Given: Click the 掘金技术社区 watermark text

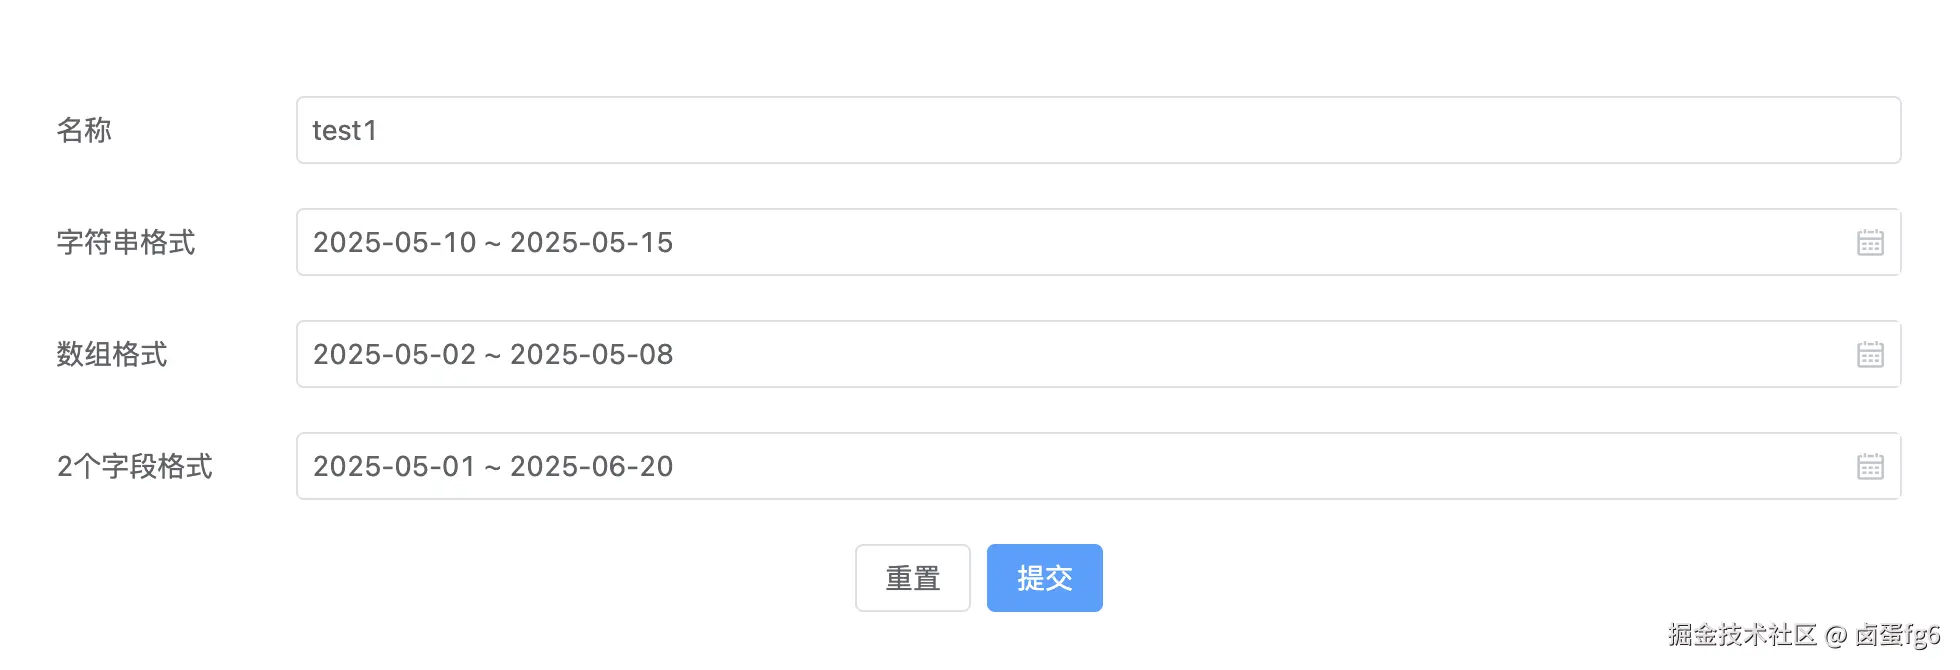Looking at the screenshot, I should 1742,634.
